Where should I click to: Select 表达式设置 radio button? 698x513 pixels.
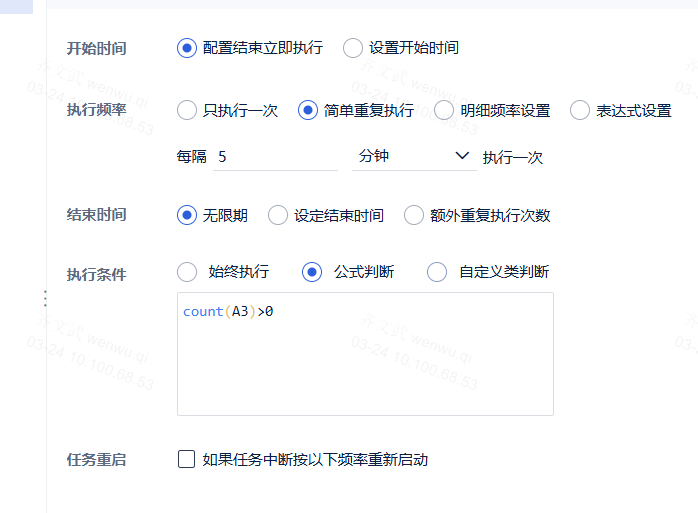click(x=580, y=110)
